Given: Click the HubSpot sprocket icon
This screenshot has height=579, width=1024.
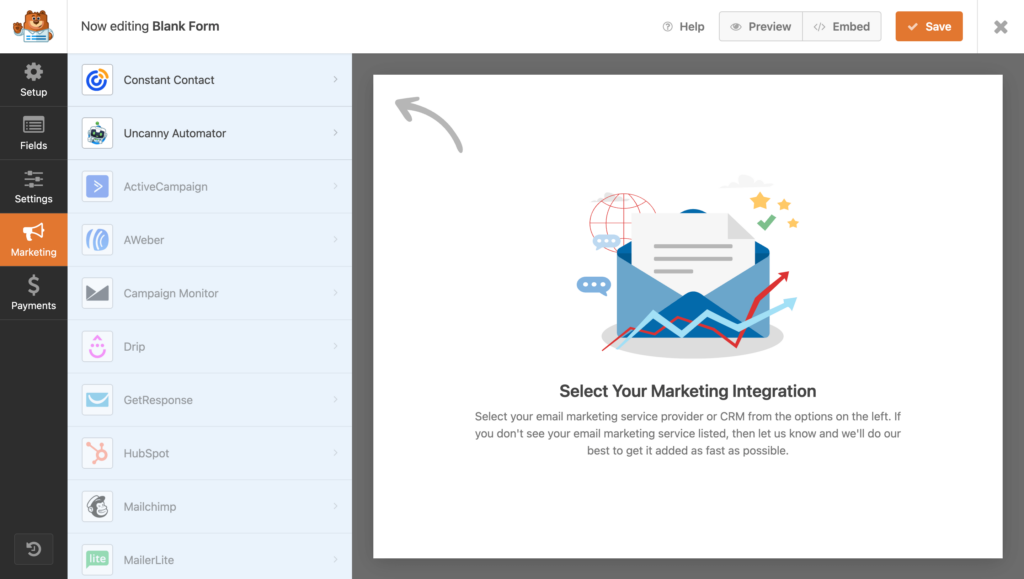Looking at the screenshot, I should (x=97, y=453).
